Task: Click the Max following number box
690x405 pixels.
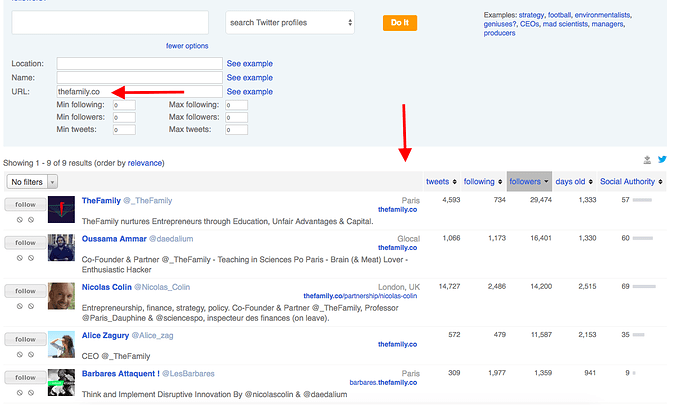Action: click(236, 105)
